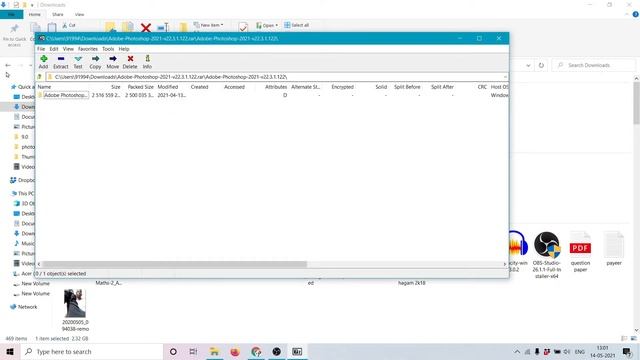Click the Info button in 7-Zip toolbar

[147, 62]
